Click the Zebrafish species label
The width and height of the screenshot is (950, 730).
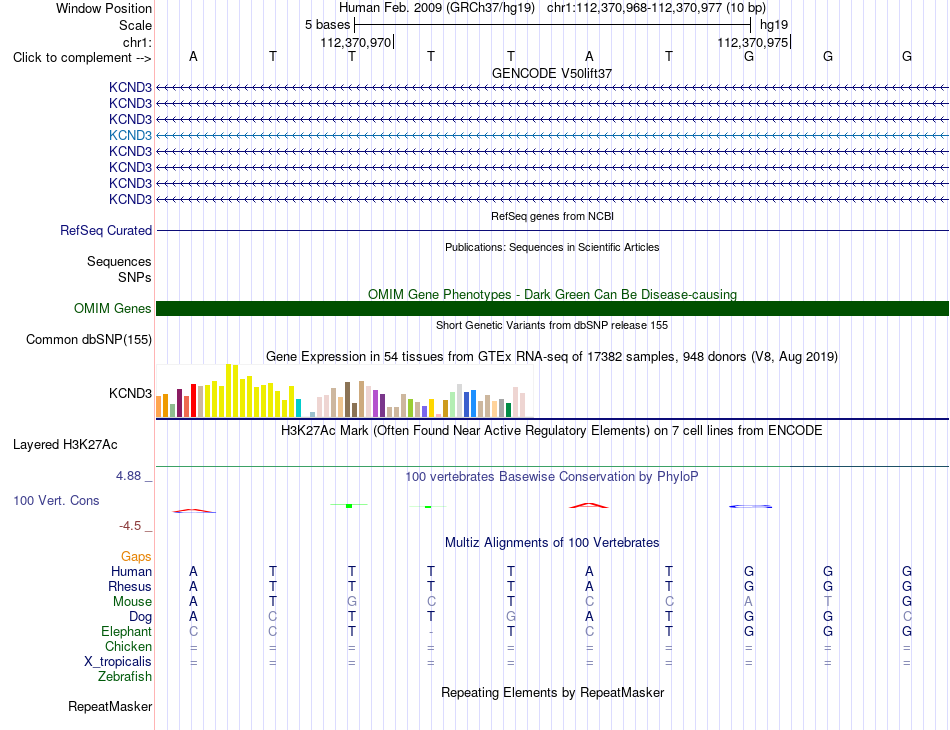(x=125, y=677)
